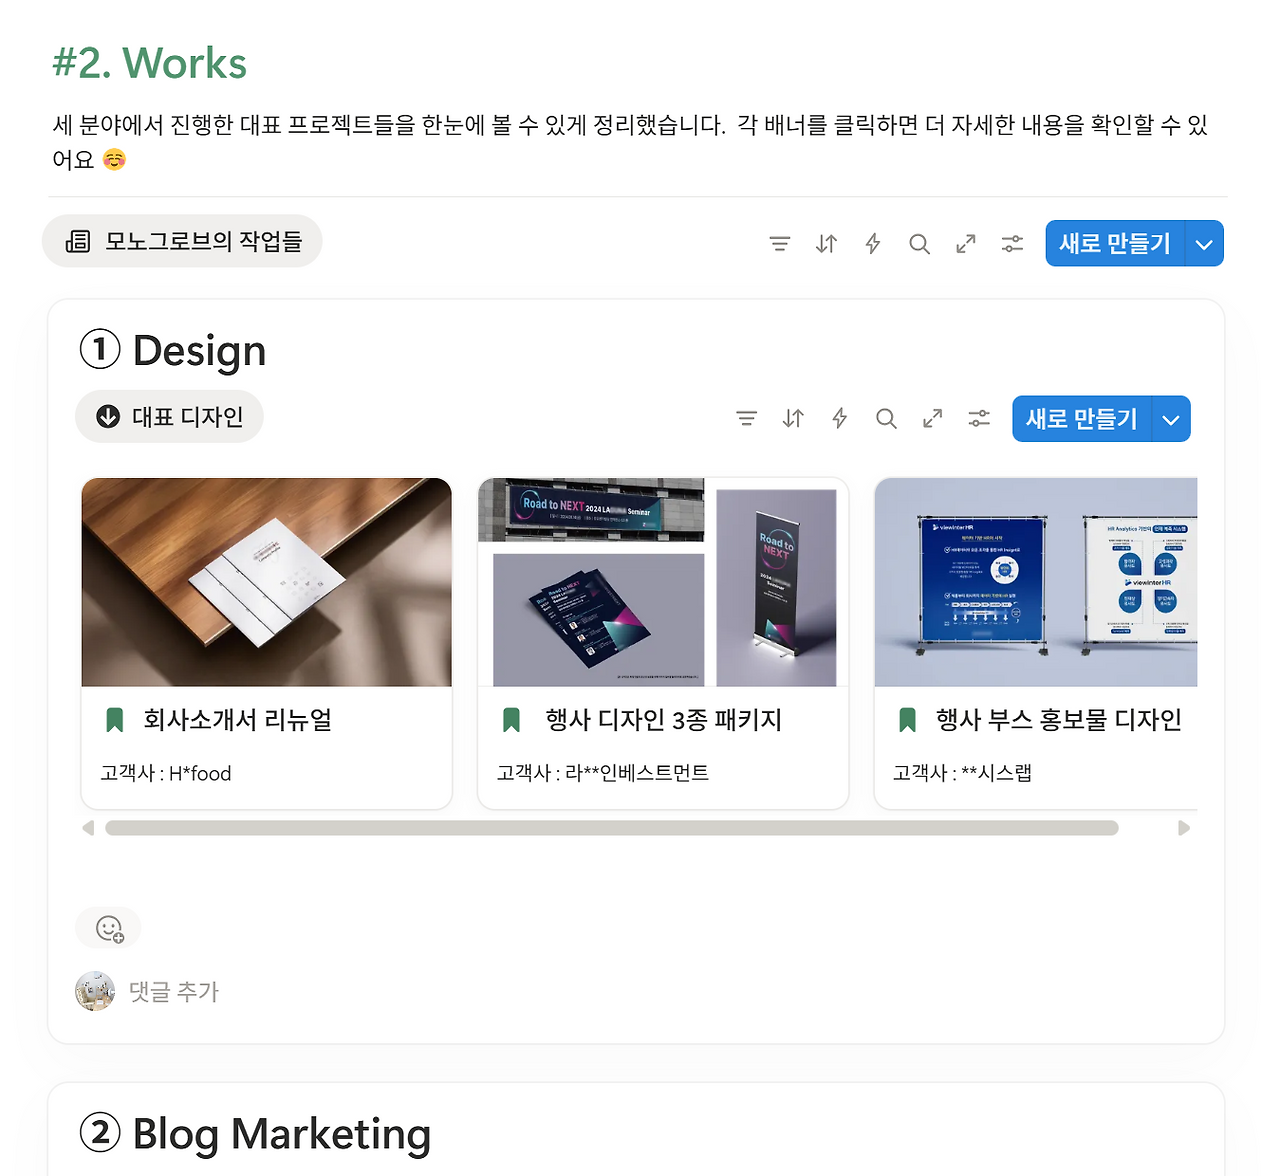This screenshot has height=1176, width=1280.
Task: Select the 모노그로브의 작업들 view tab
Action: tap(182, 241)
